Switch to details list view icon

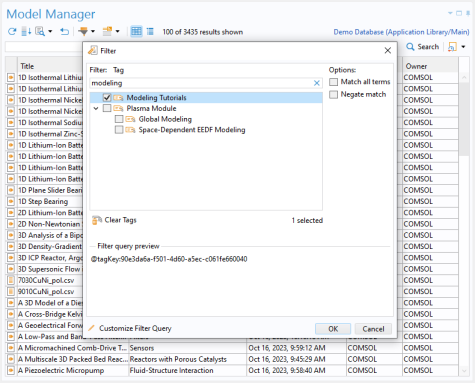[150, 32]
